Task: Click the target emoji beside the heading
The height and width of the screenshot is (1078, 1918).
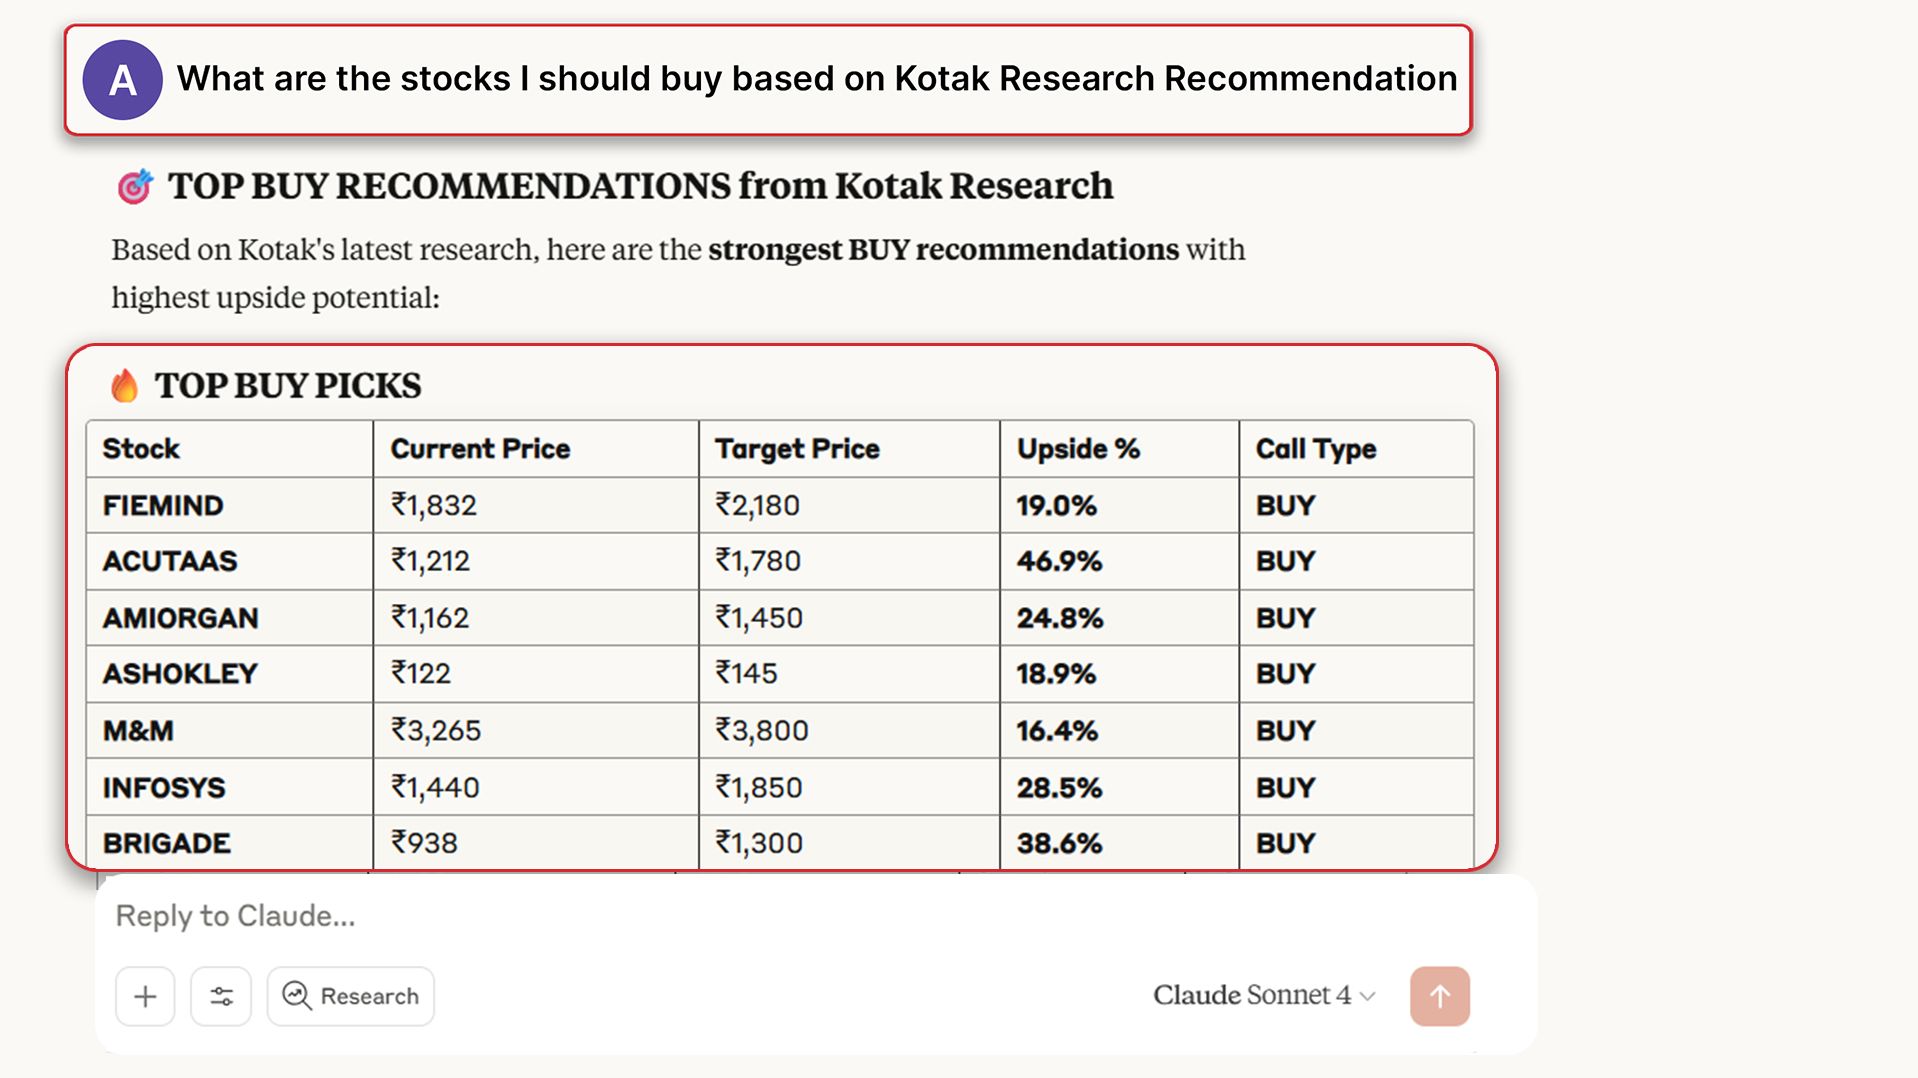Action: 137,184
